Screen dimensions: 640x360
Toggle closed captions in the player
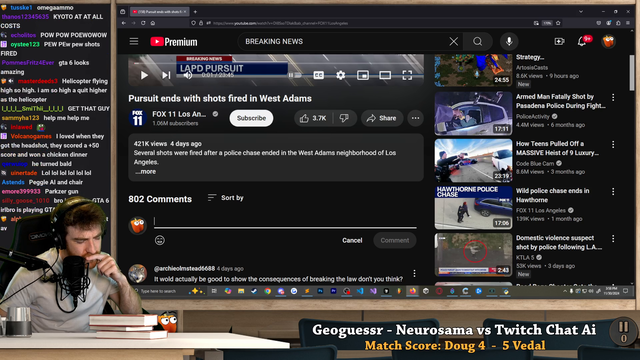pyautogui.click(x=318, y=75)
